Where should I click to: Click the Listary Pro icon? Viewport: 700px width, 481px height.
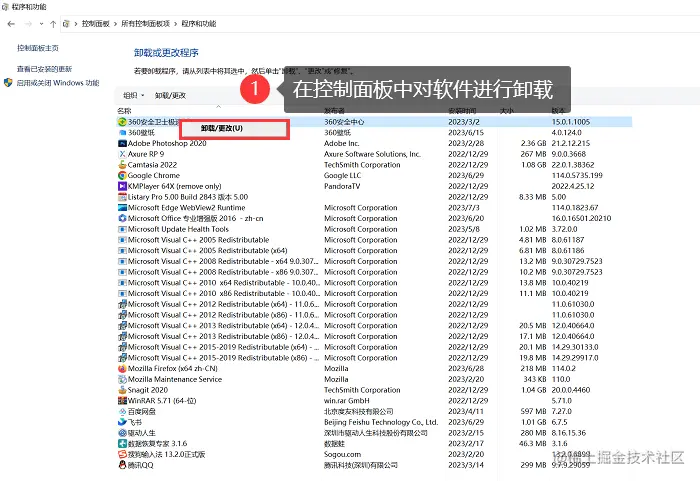click(122, 197)
